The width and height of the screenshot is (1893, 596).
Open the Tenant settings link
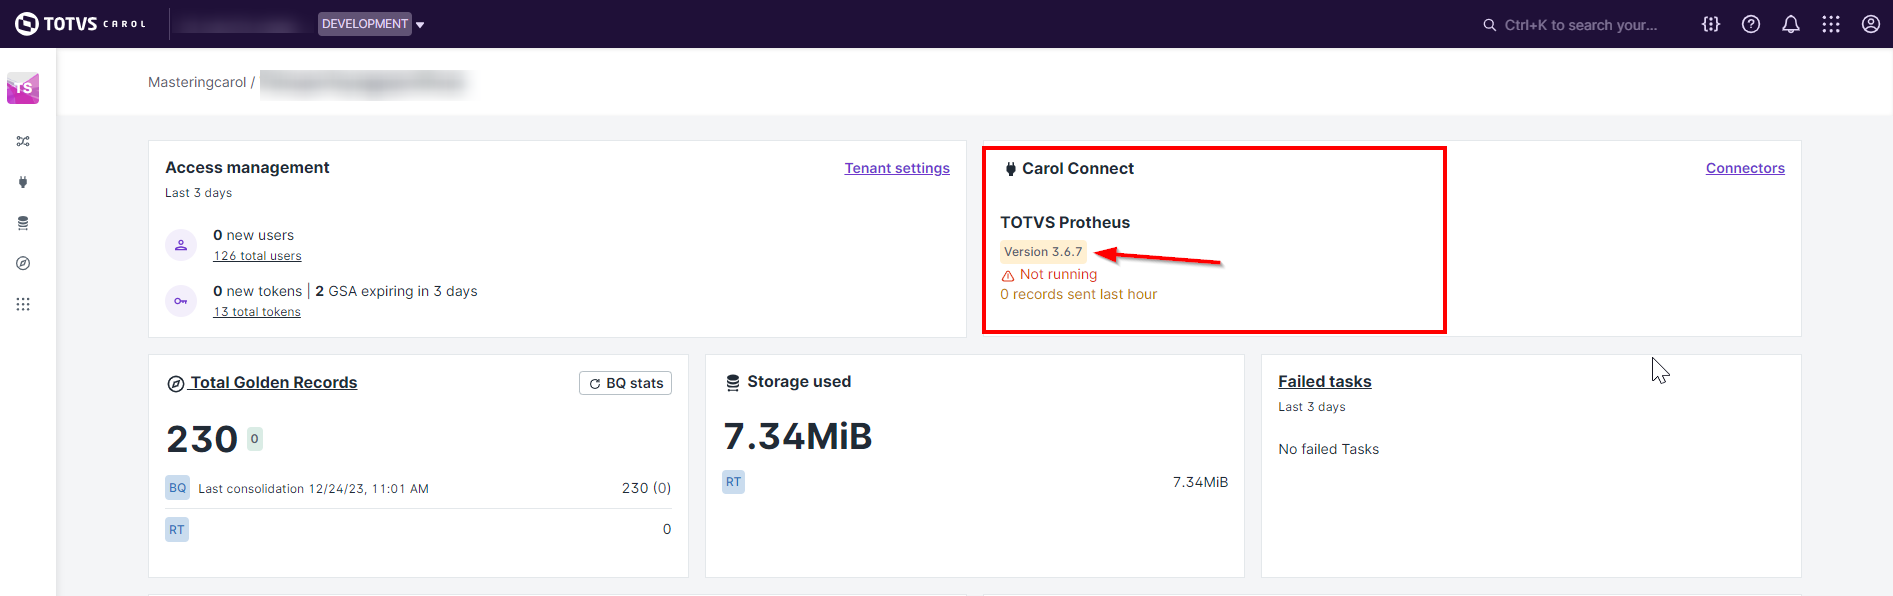click(x=897, y=168)
